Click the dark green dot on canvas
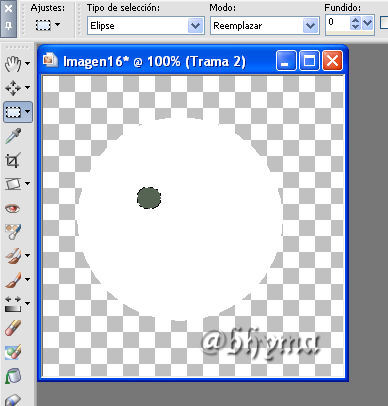The height and width of the screenshot is (406, 388). click(149, 198)
